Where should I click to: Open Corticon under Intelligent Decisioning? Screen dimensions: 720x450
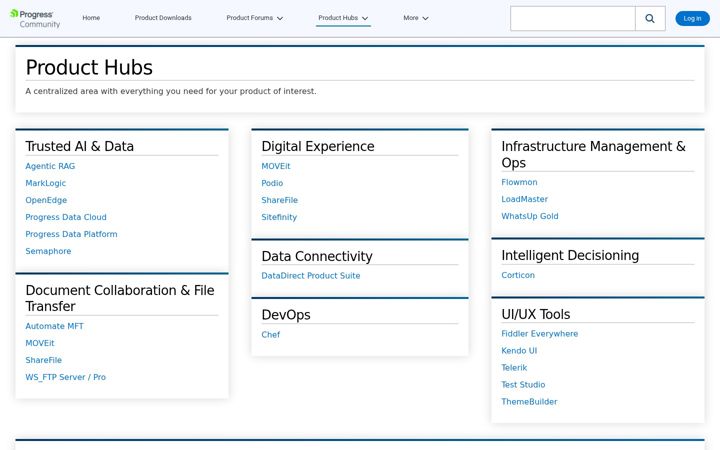click(x=518, y=276)
